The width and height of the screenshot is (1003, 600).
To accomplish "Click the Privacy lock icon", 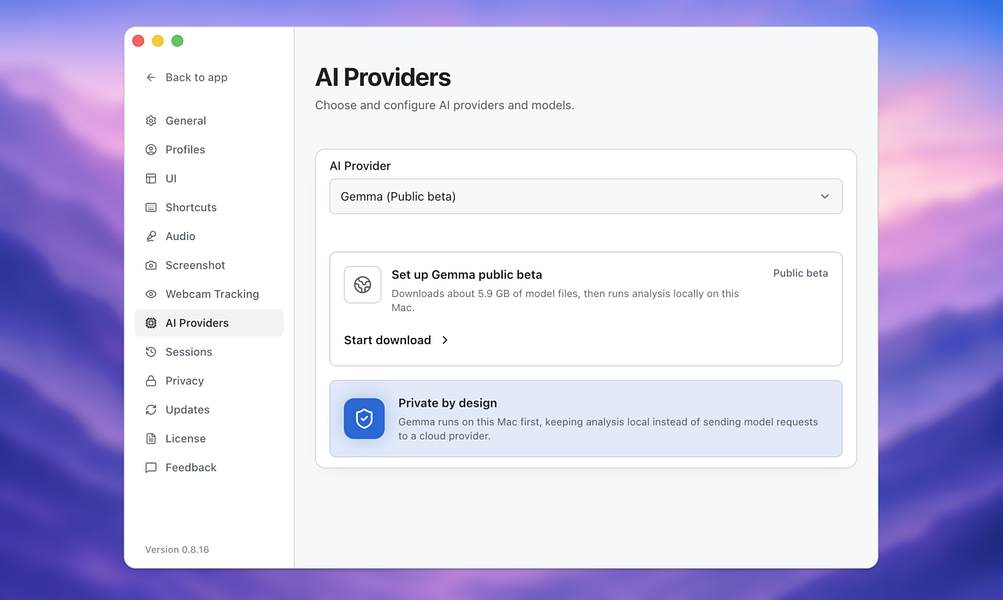I will coord(151,381).
